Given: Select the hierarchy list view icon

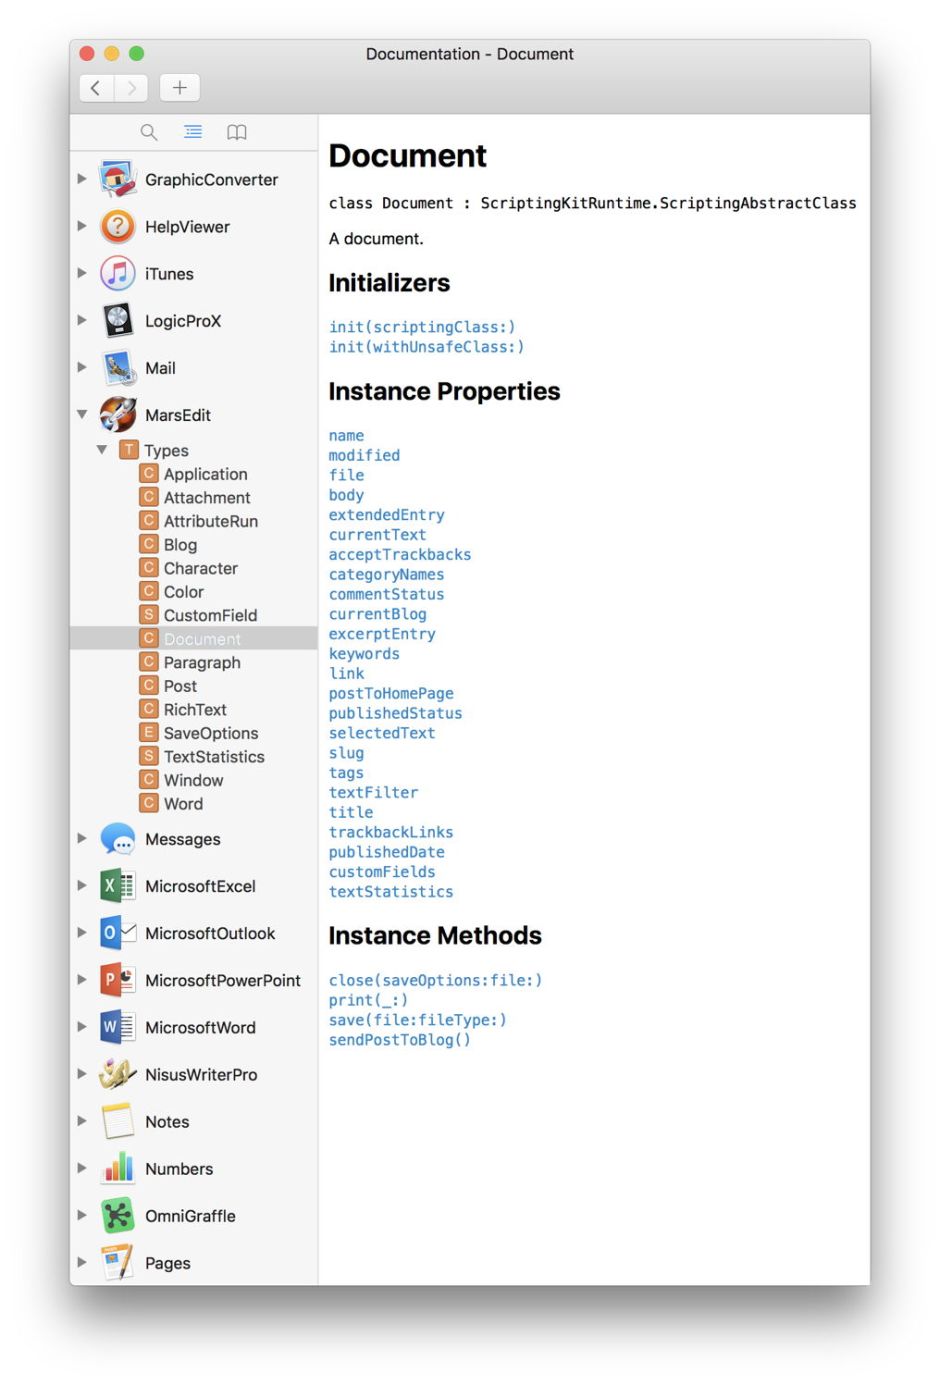Looking at the screenshot, I should pos(193,131).
